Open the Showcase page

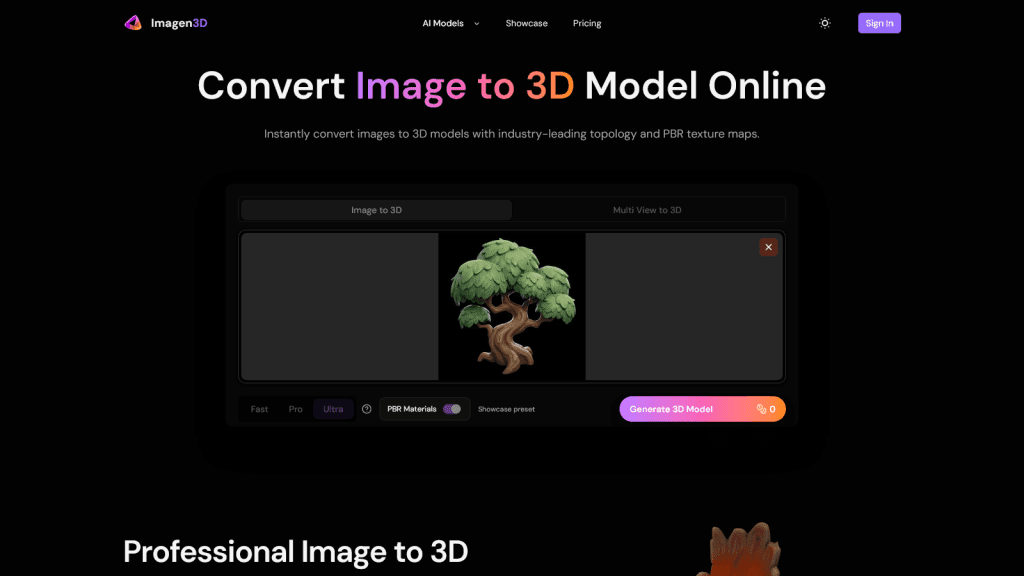click(x=527, y=23)
